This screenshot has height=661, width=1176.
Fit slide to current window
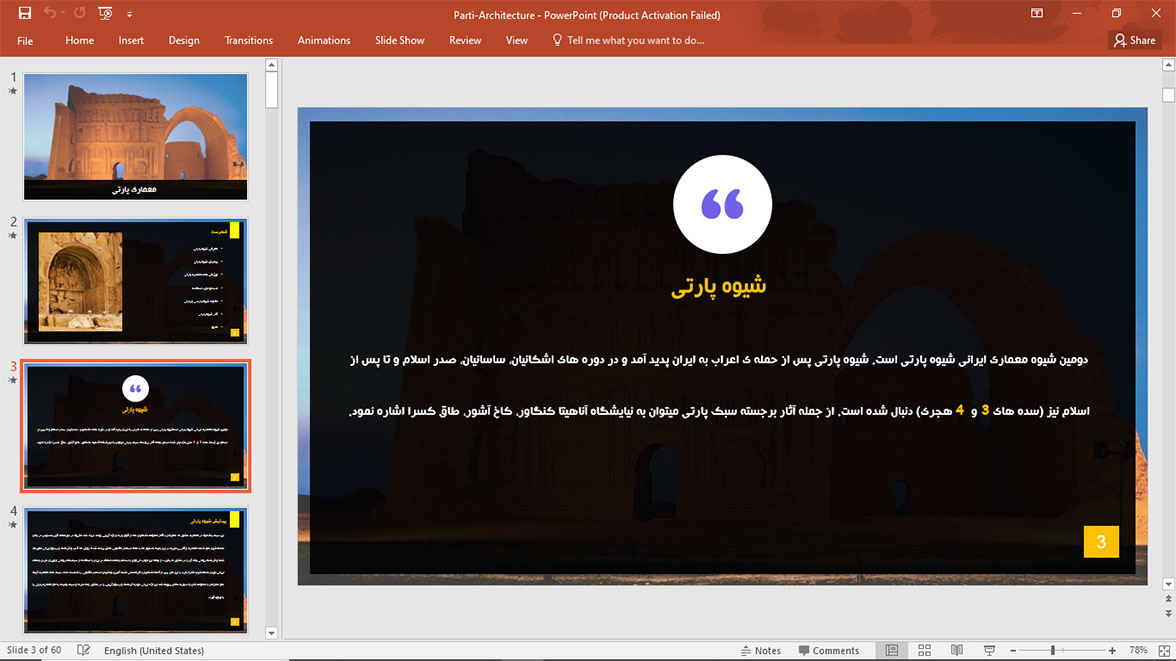click(1164, 650)
